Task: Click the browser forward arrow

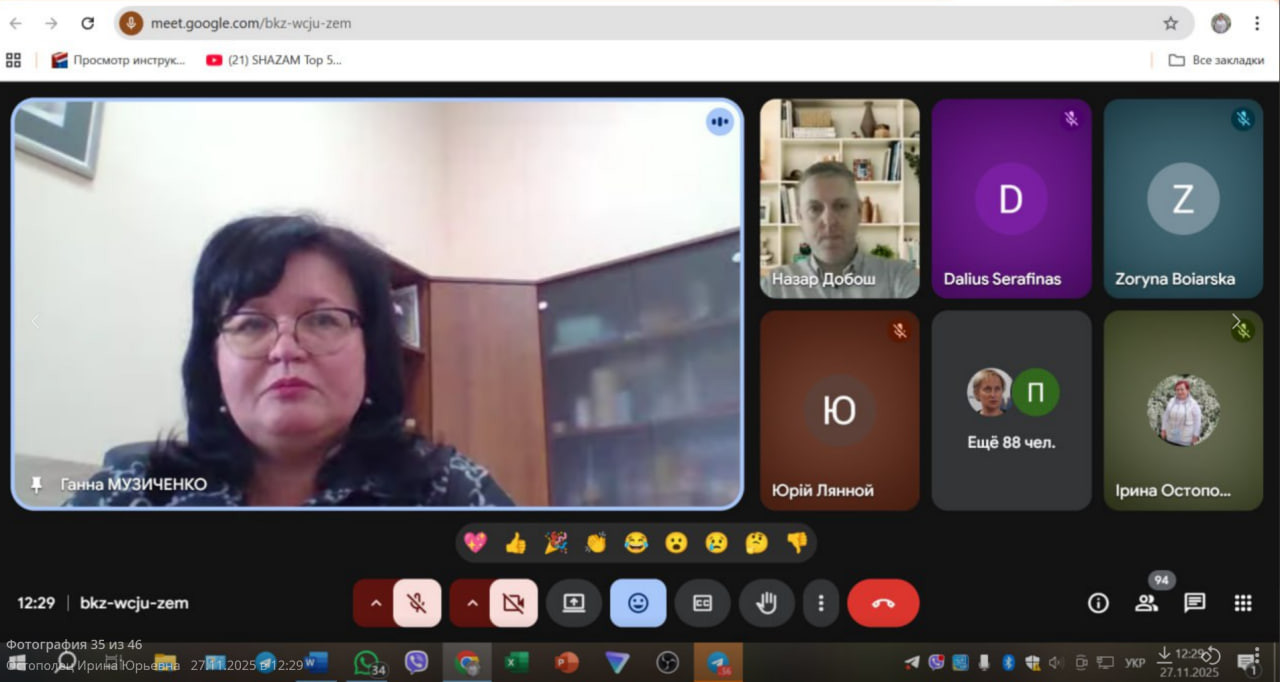Action: tap(51, 23)
